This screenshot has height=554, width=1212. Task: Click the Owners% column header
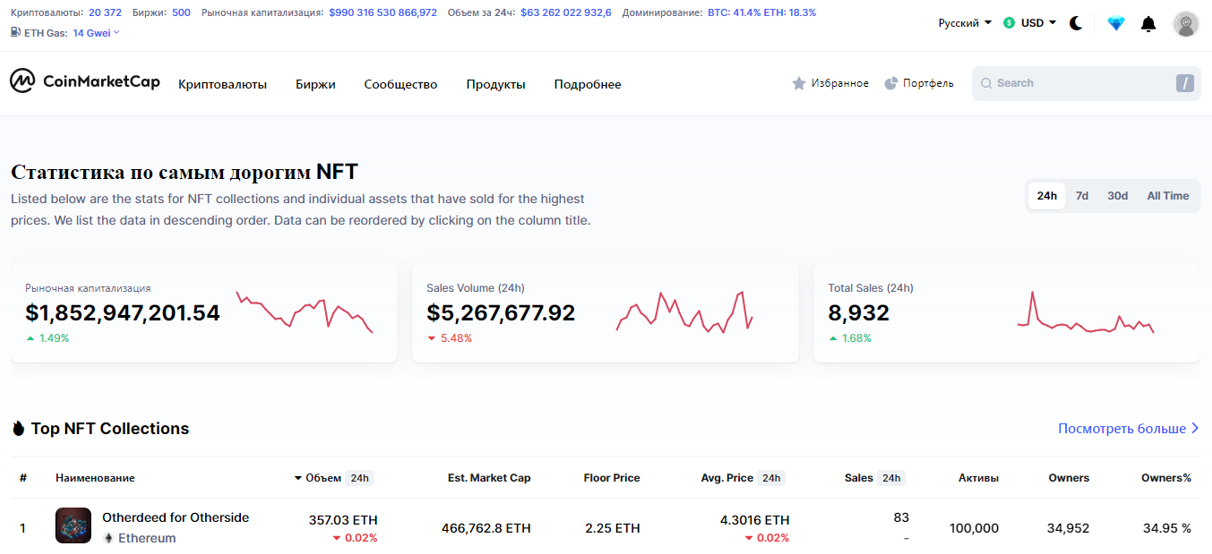click(x=1166, y=478)
